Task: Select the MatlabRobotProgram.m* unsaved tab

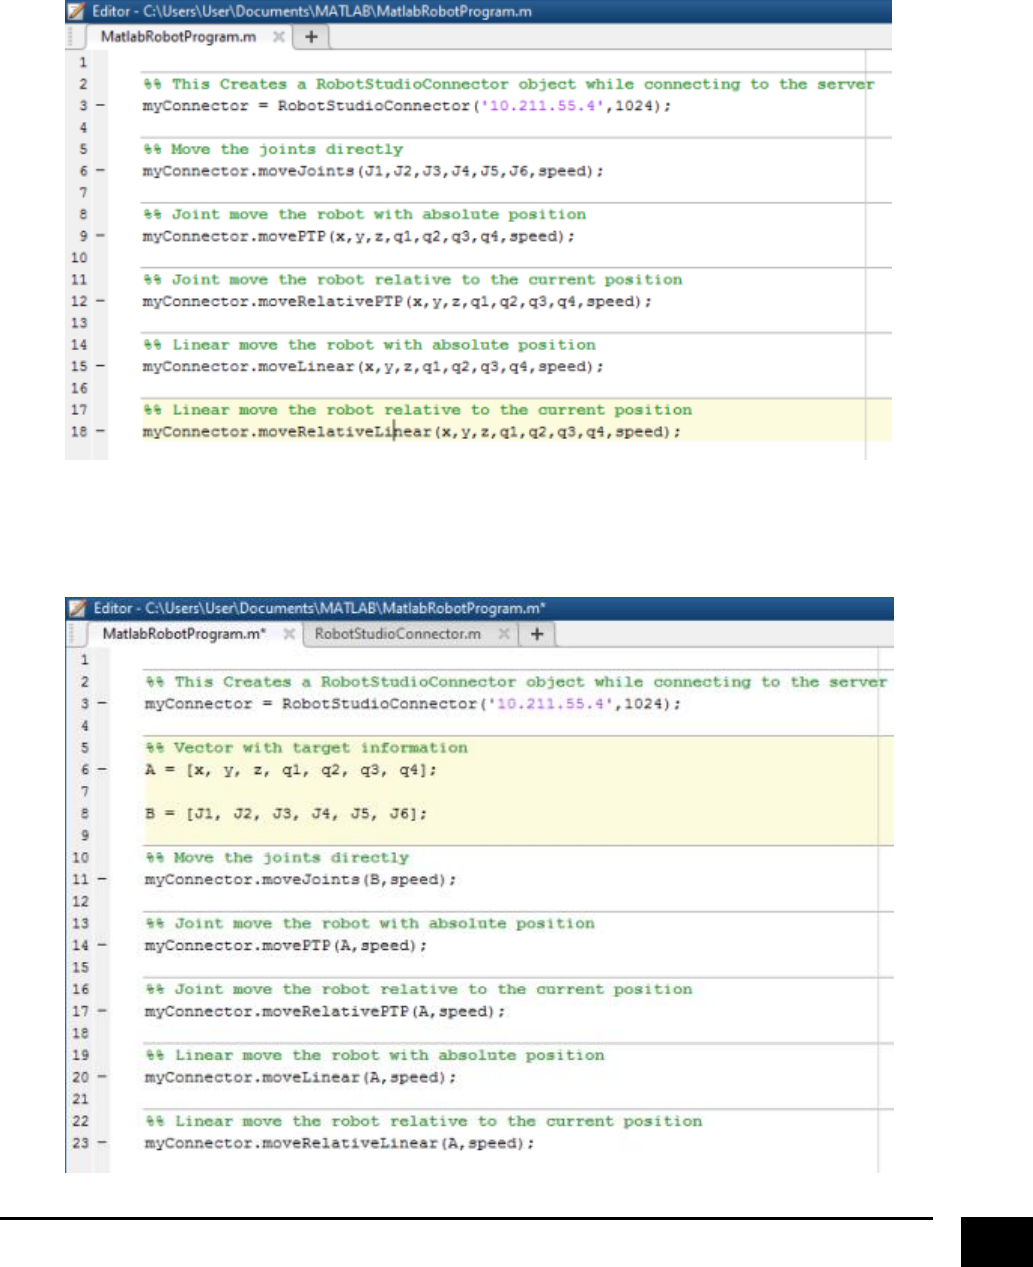Action: click(x=184, y=634)
